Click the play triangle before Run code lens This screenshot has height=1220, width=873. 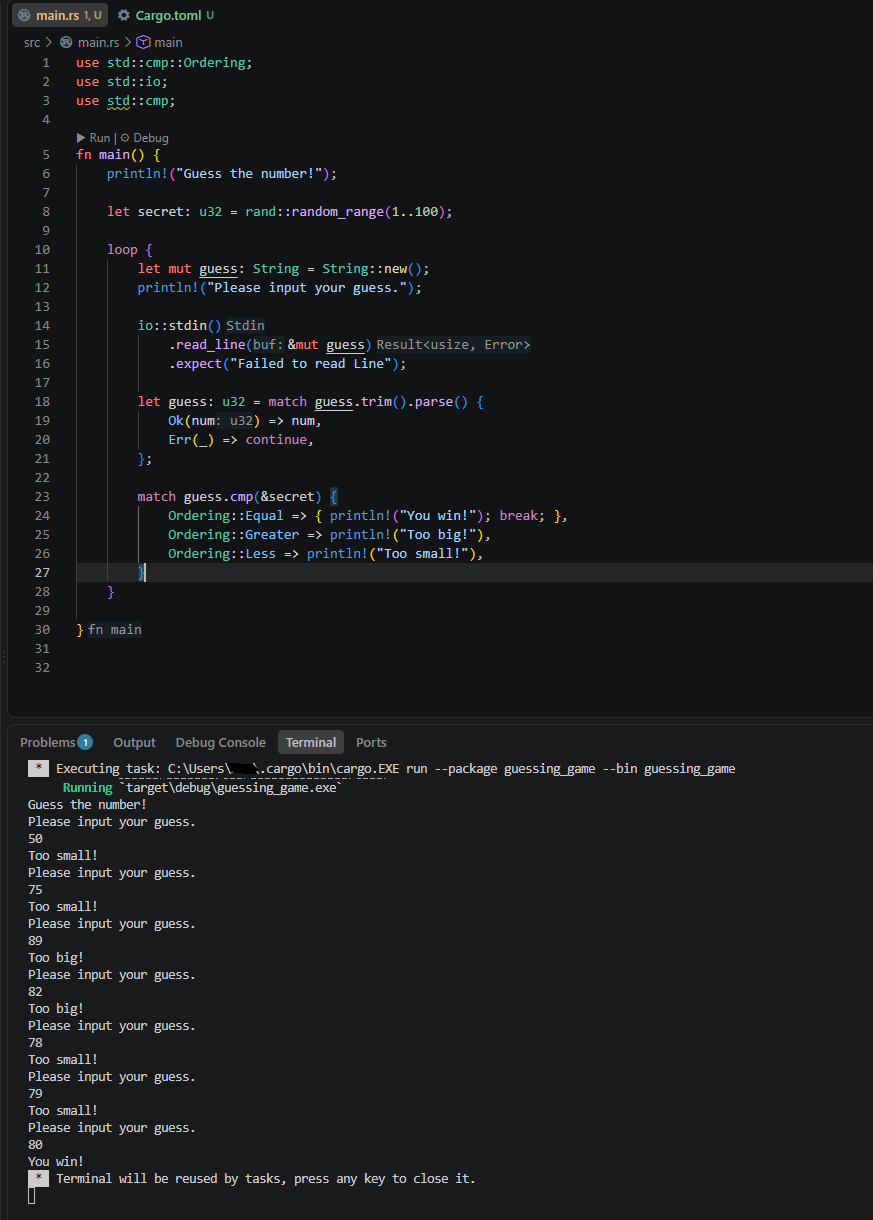[81, 138]
